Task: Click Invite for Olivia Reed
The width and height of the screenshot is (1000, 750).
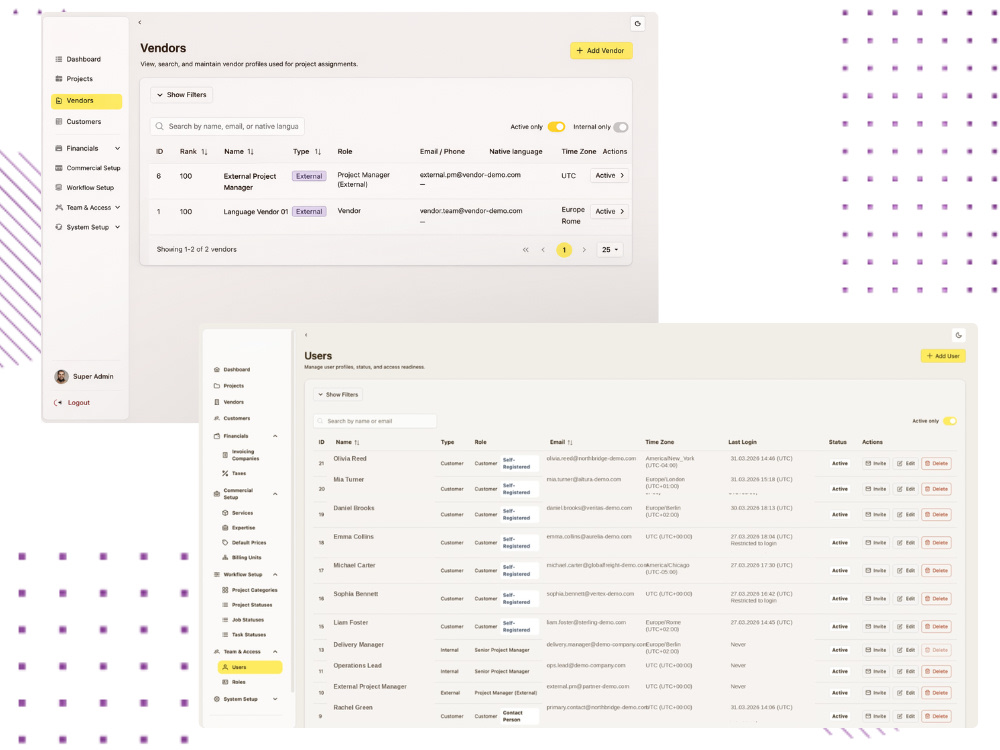Action: 876,464
